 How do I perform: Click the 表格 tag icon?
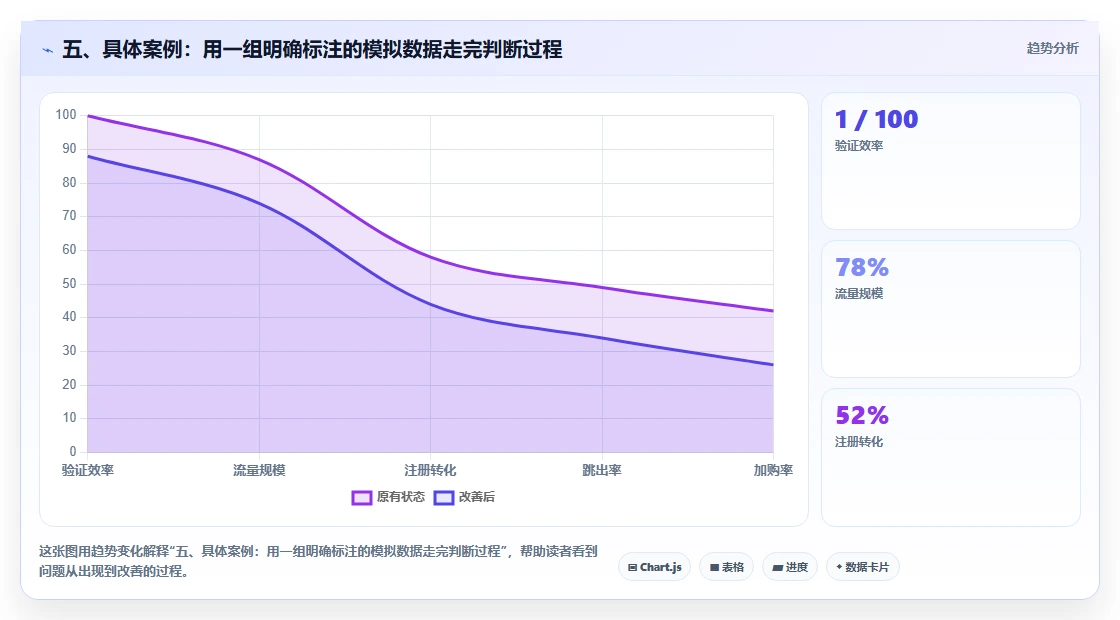(x=714, y=567)
